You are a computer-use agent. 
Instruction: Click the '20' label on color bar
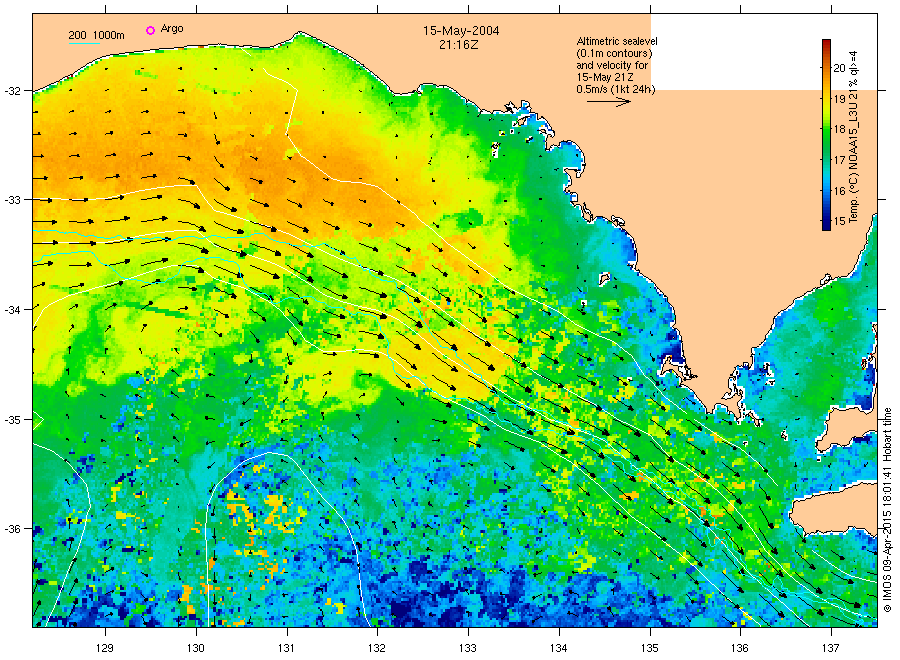[x=839, y=68]
